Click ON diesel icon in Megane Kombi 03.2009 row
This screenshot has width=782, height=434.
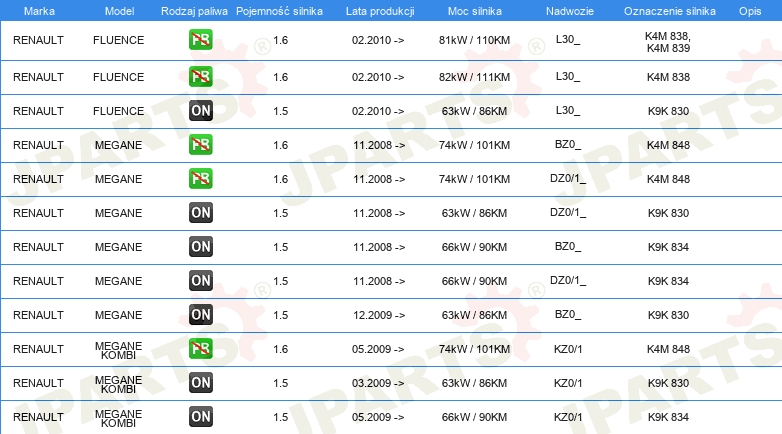[201, 383]
